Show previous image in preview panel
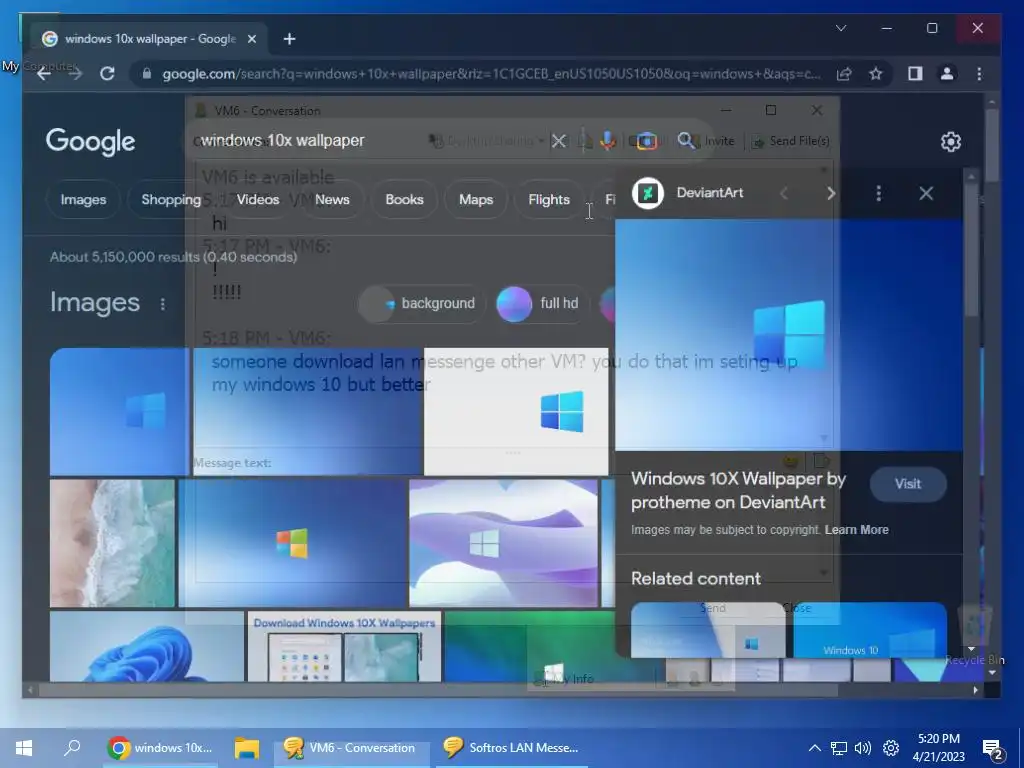The height and width of the screenshot is (768, 1024). [784, 193]
